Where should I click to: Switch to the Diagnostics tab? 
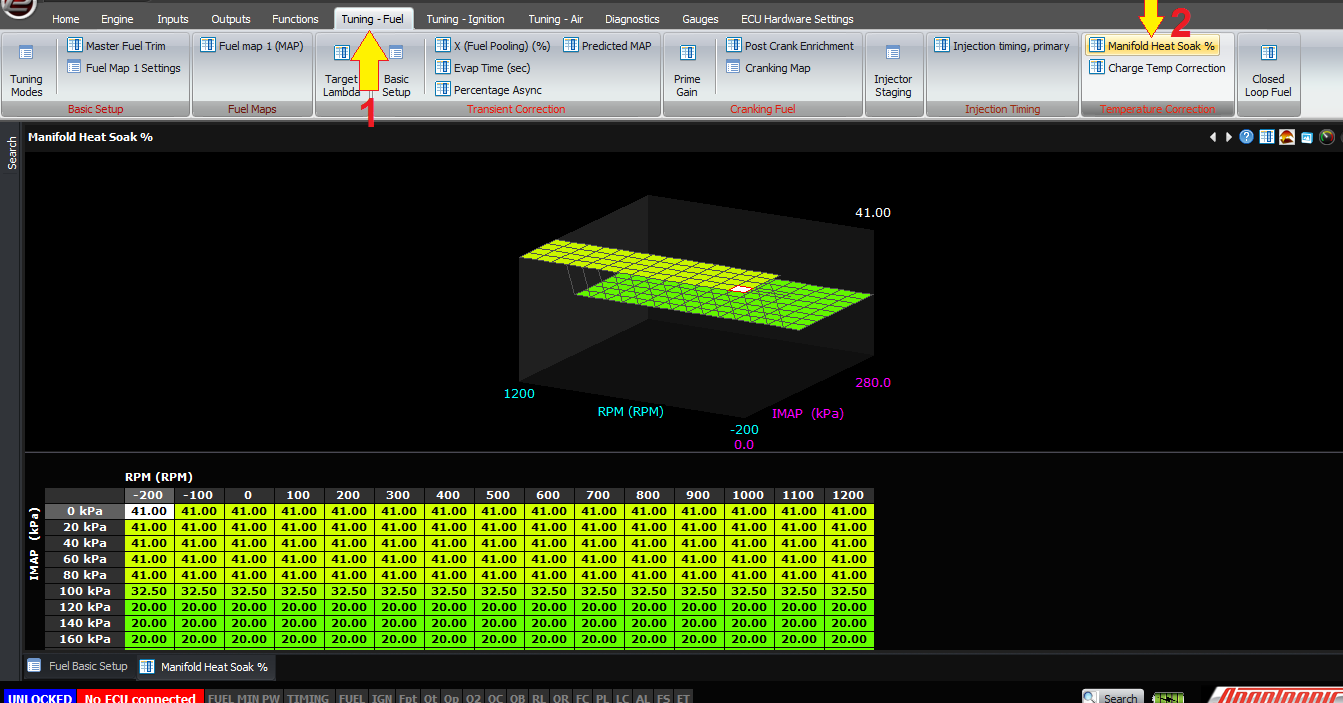(x=632, y=19)
